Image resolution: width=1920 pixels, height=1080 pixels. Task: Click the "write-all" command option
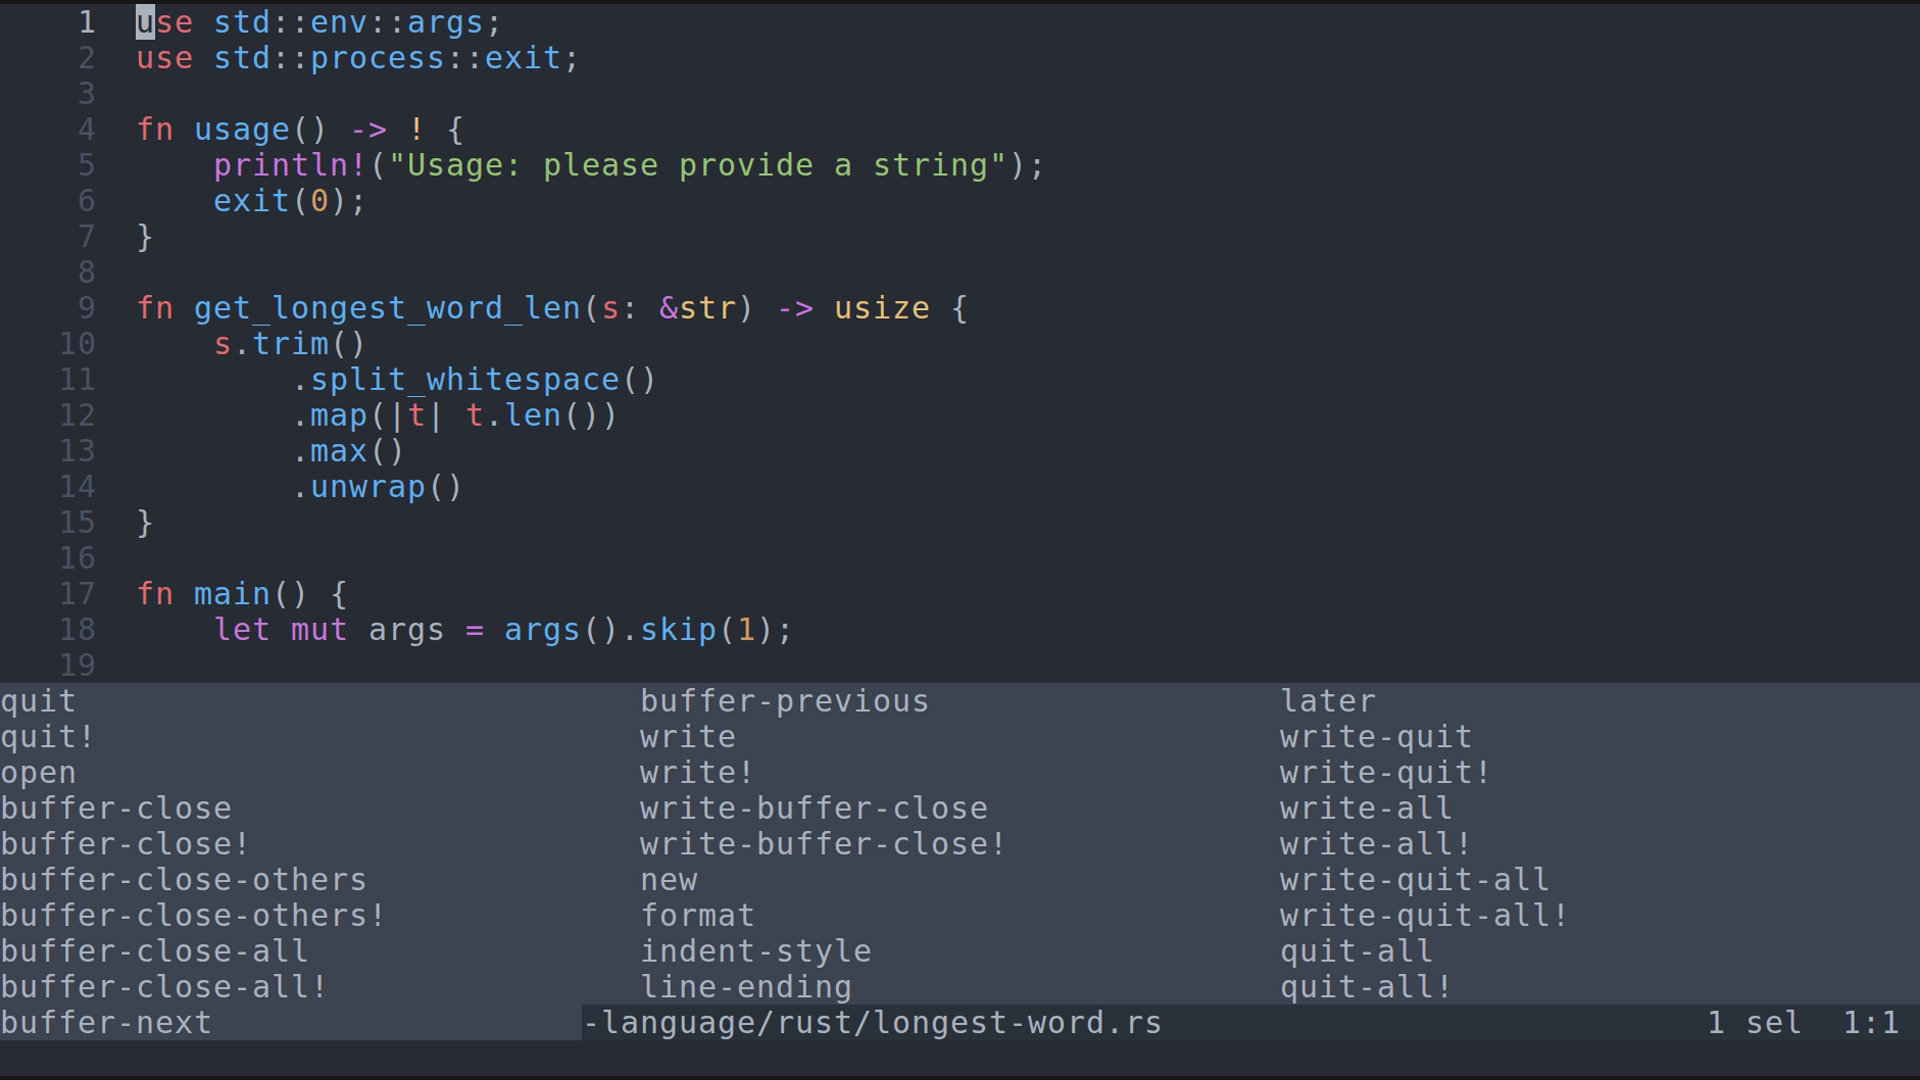pyautogui.click(x=1366, y=808)
